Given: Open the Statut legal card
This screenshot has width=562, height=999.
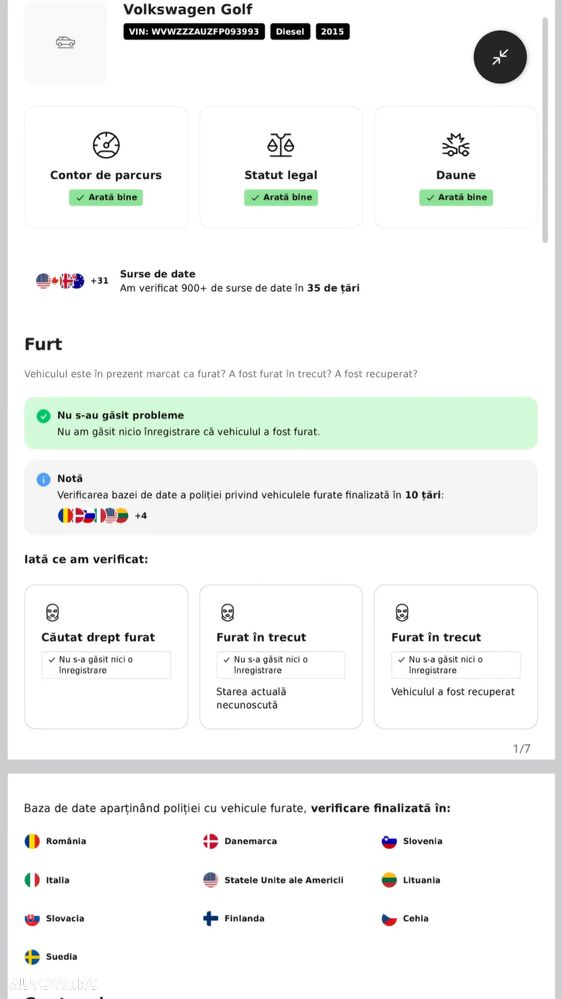Looking at the screenshot, I should (280, 167).
